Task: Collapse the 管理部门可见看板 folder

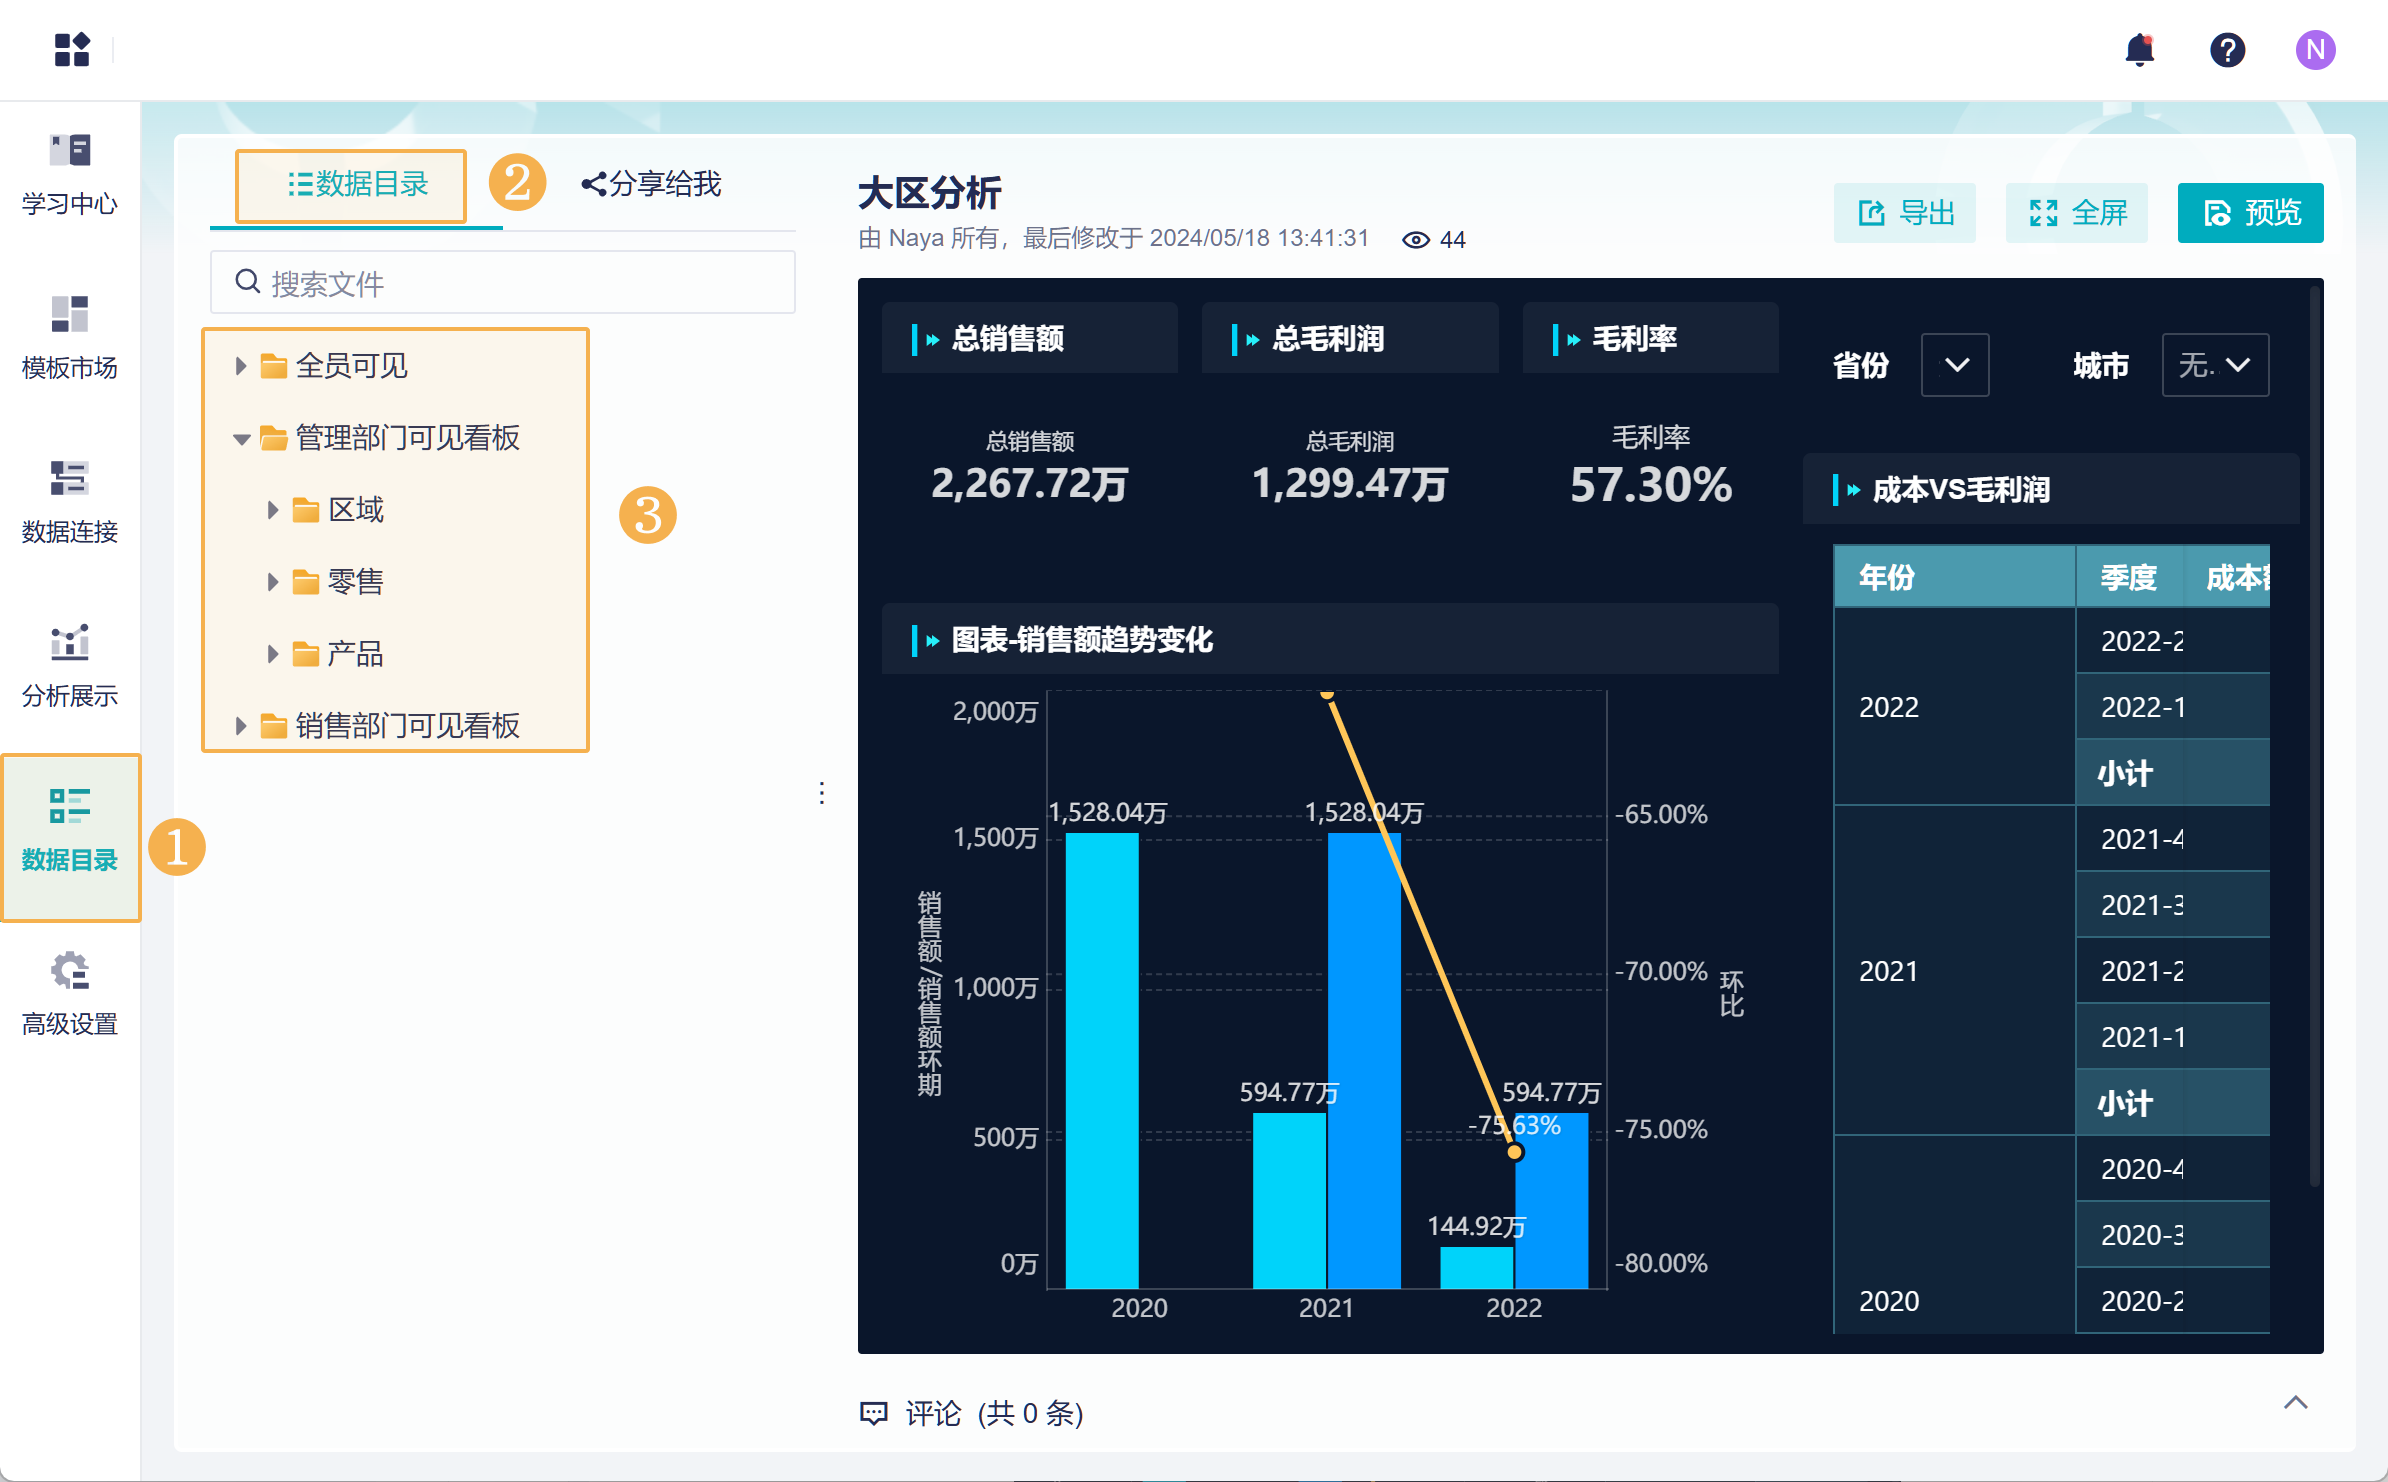Action: 241,438
